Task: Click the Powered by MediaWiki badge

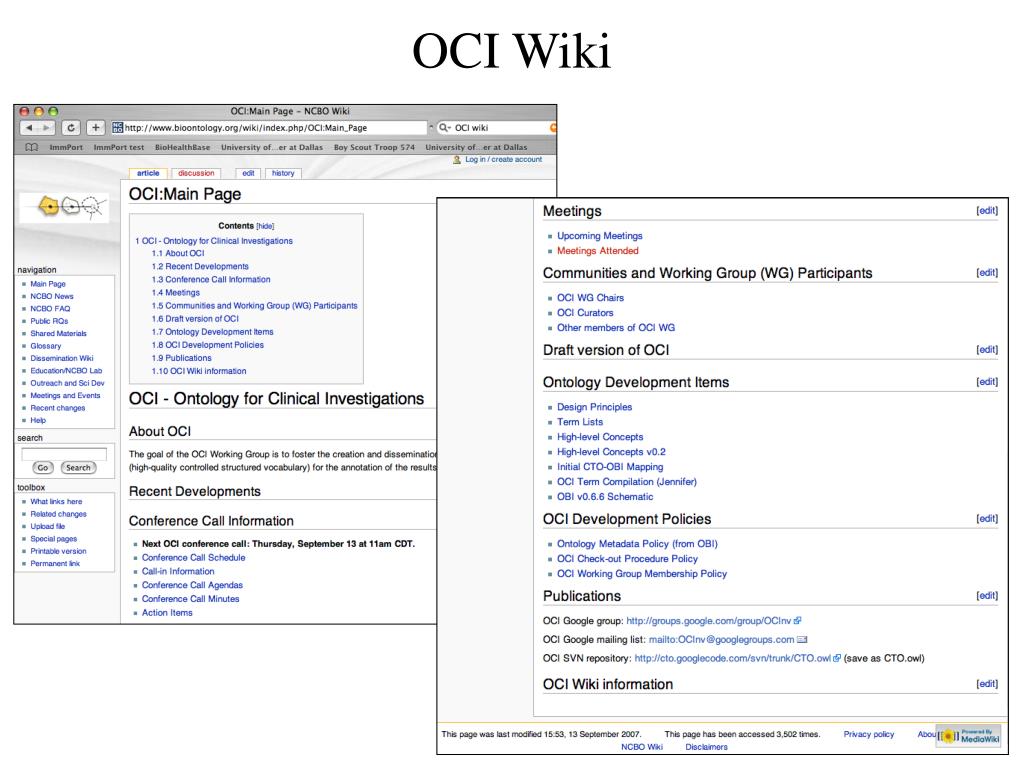Action: [968, 736]
